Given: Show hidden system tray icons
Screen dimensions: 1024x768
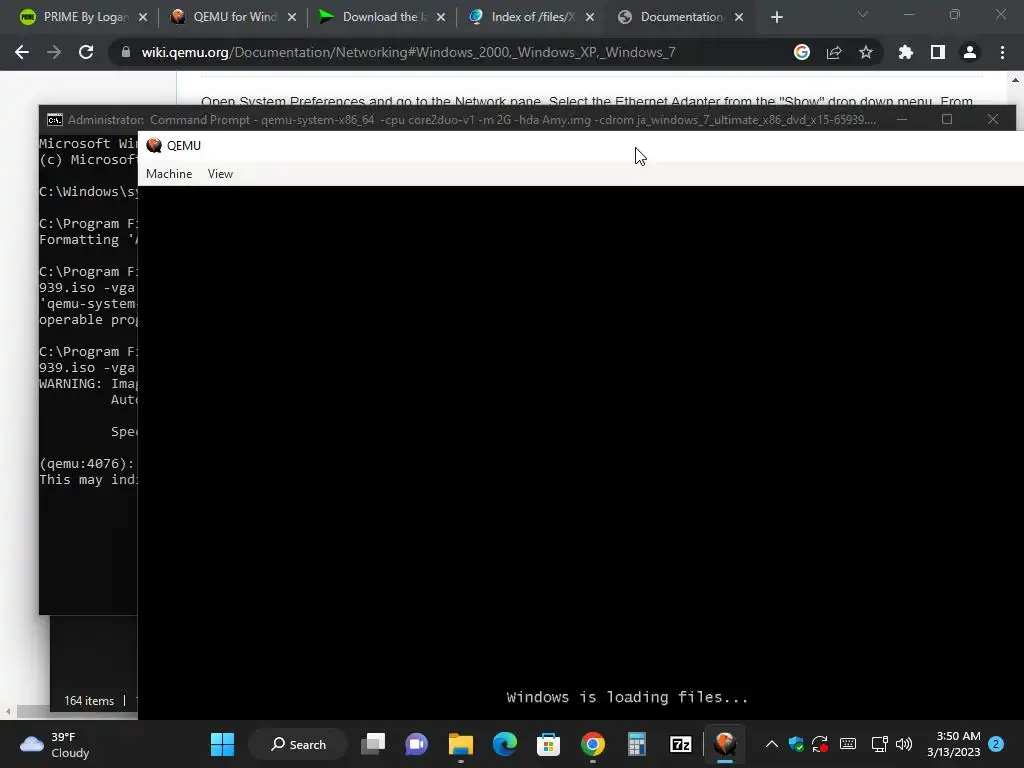Looking at the screenshot, I should (772, 744).
